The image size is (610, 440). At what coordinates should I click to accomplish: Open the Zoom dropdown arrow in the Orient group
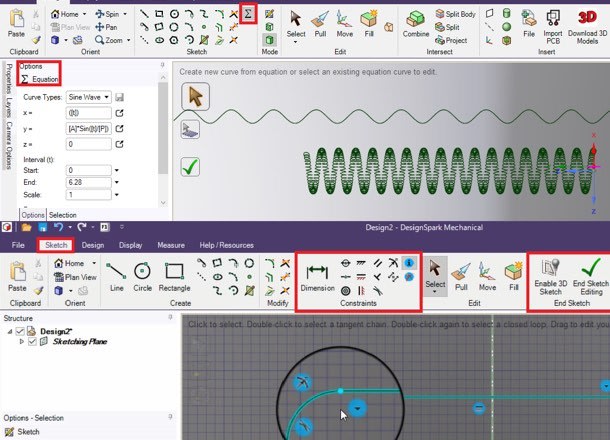[128, 40]
